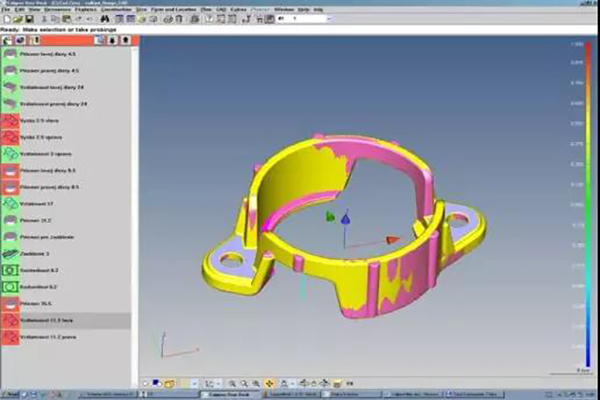Select the first green characteristic ending in 4.5
The width and height of the screenshot is (600, 400).
[65, 54]
